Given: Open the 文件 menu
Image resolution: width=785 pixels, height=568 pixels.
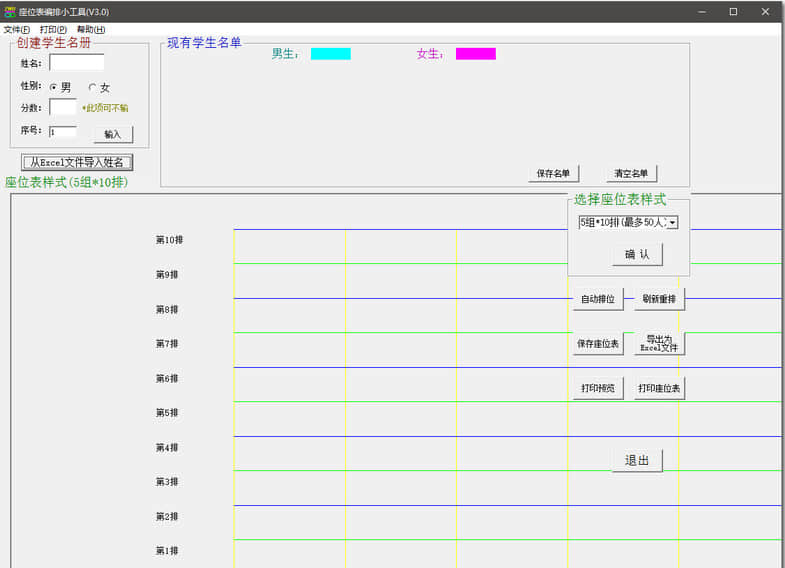Looking at the screenshot, I should pyautogui.click(x=17, y=30).
